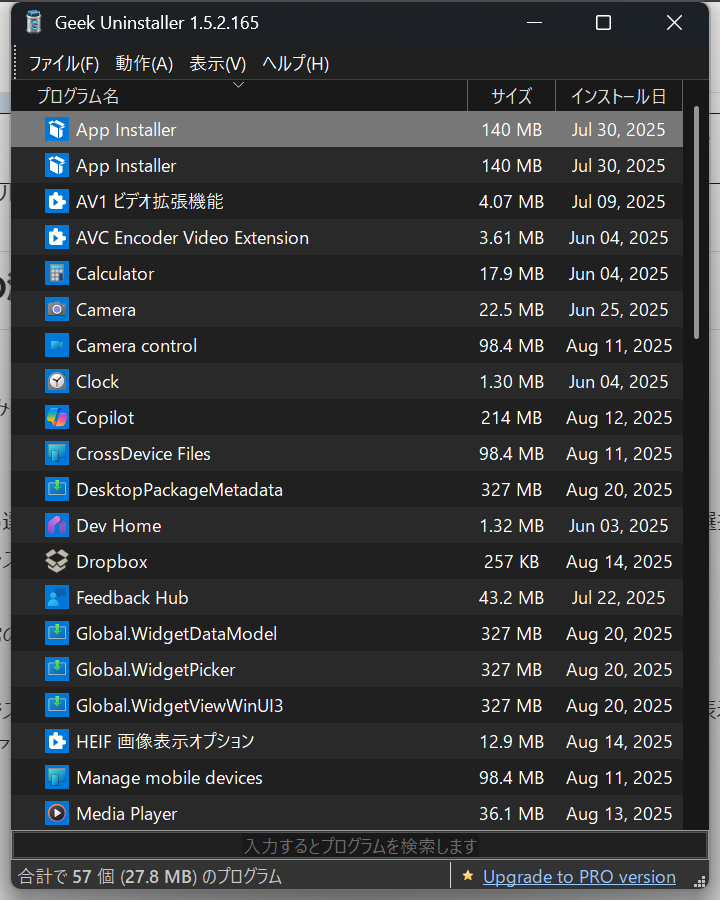The width and height of the screenshot is (720, 900).
Task: Maximize the Geek Uninstaller window
Action: click(603, 22)
